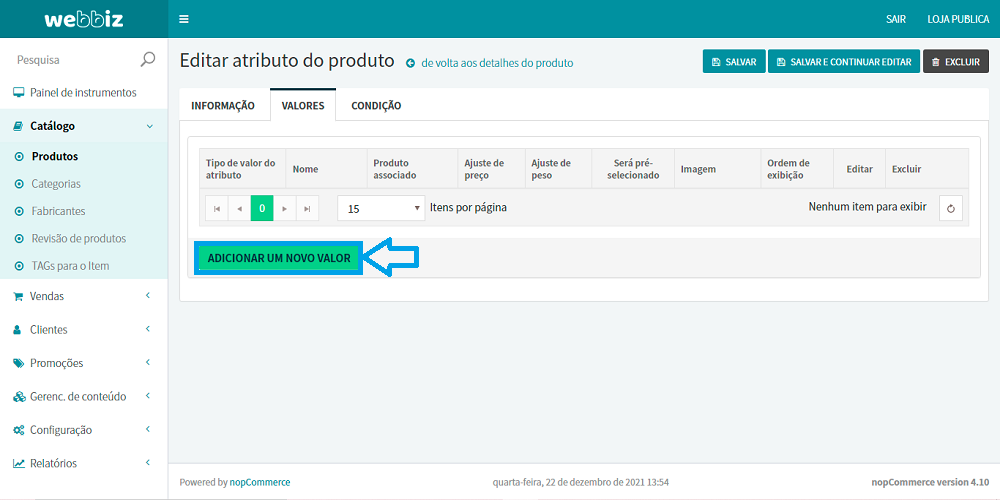Click the previous page arrow in pager
1000x500 pixels.
(x=239, y=209)
